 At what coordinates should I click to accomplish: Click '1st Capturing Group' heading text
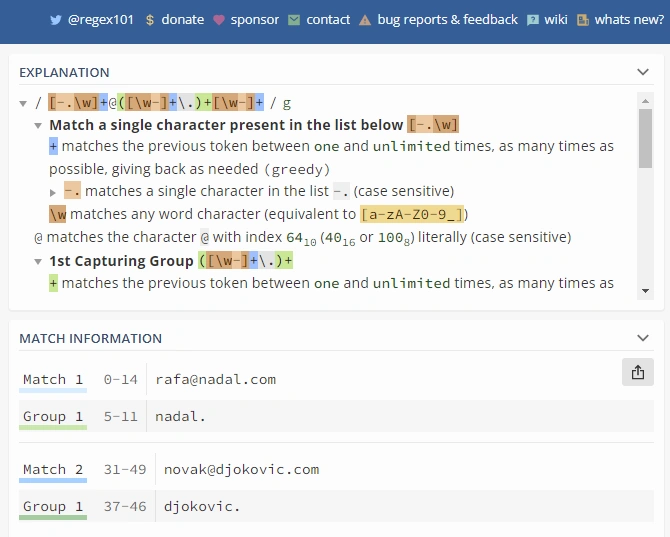(x=121, y=261)
